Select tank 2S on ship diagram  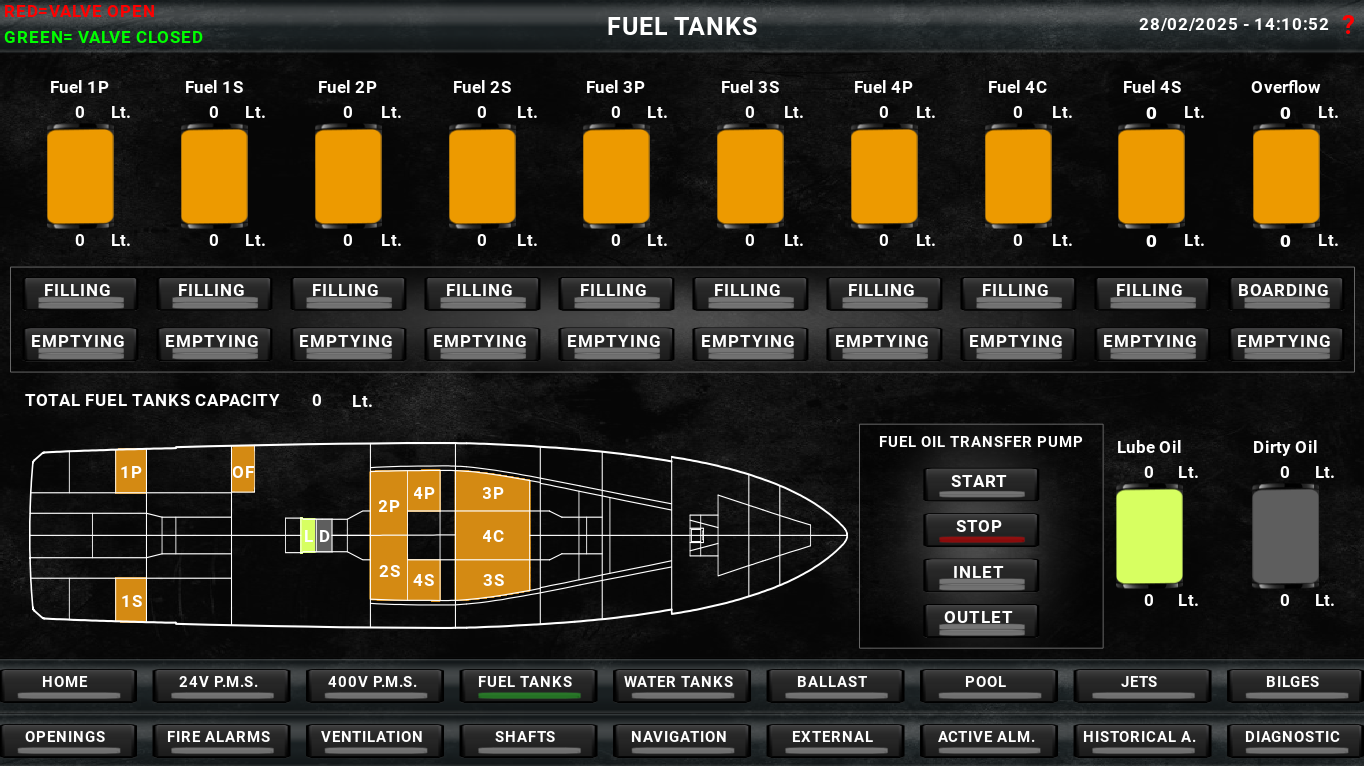(389, 570)
